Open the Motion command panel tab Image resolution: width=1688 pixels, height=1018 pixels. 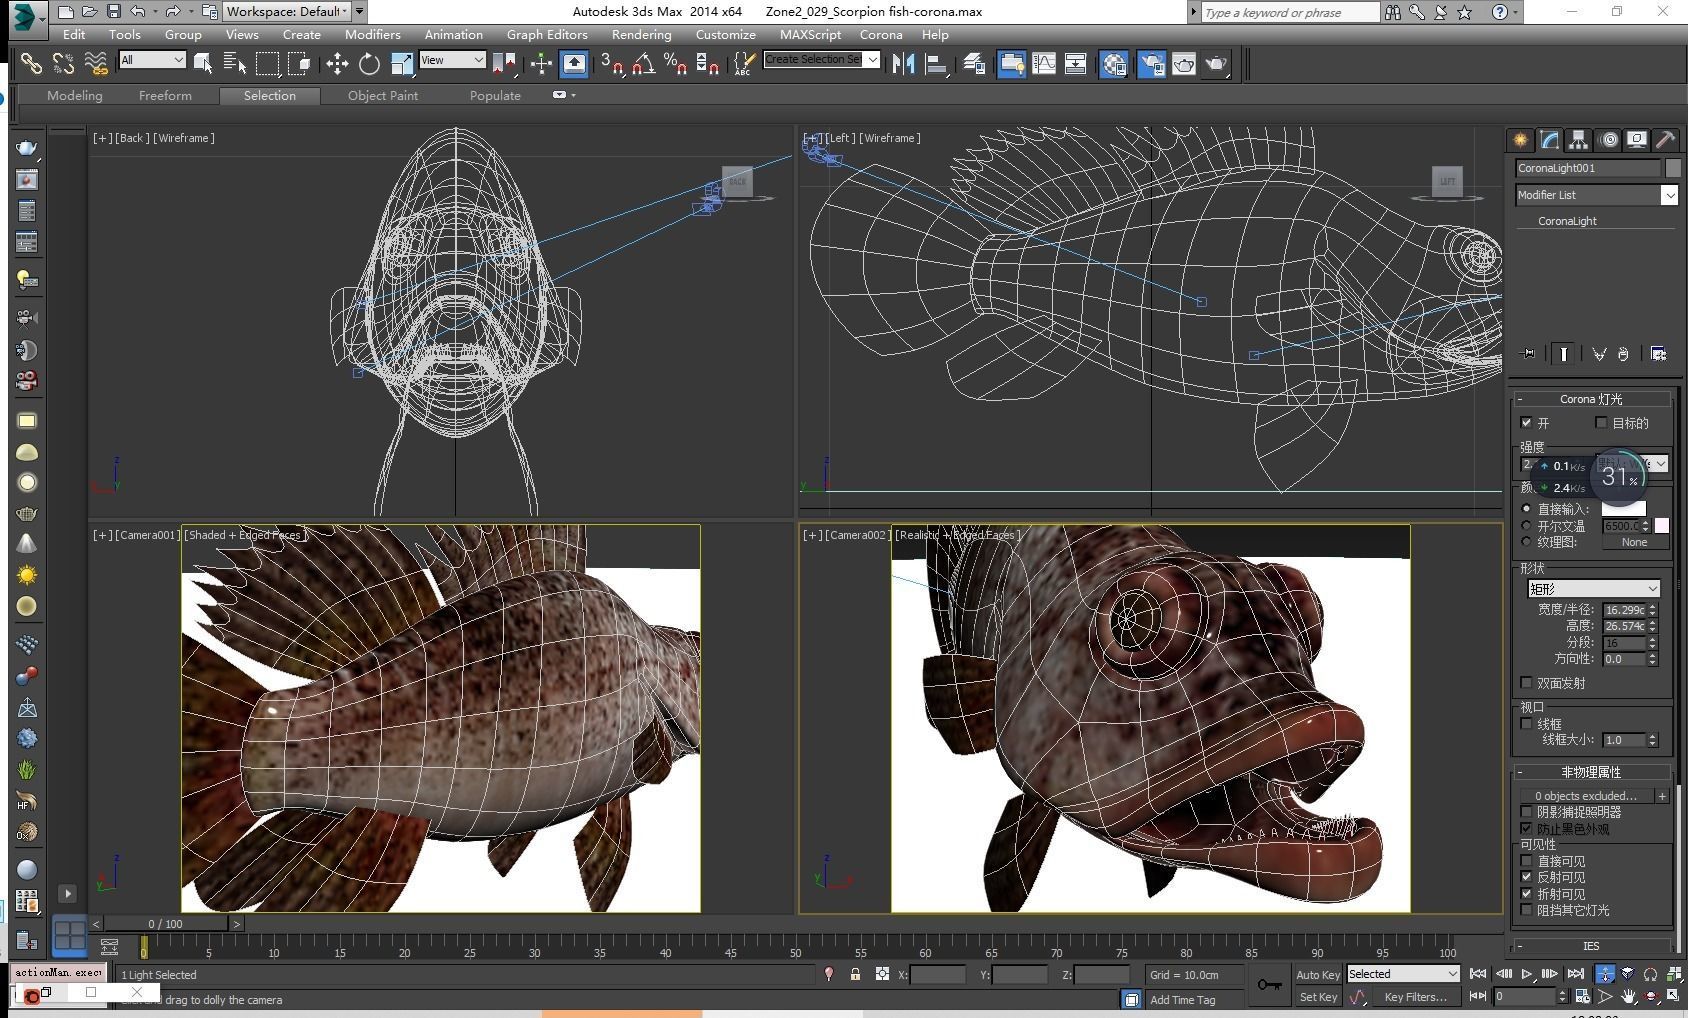(x=1608, y=140)
